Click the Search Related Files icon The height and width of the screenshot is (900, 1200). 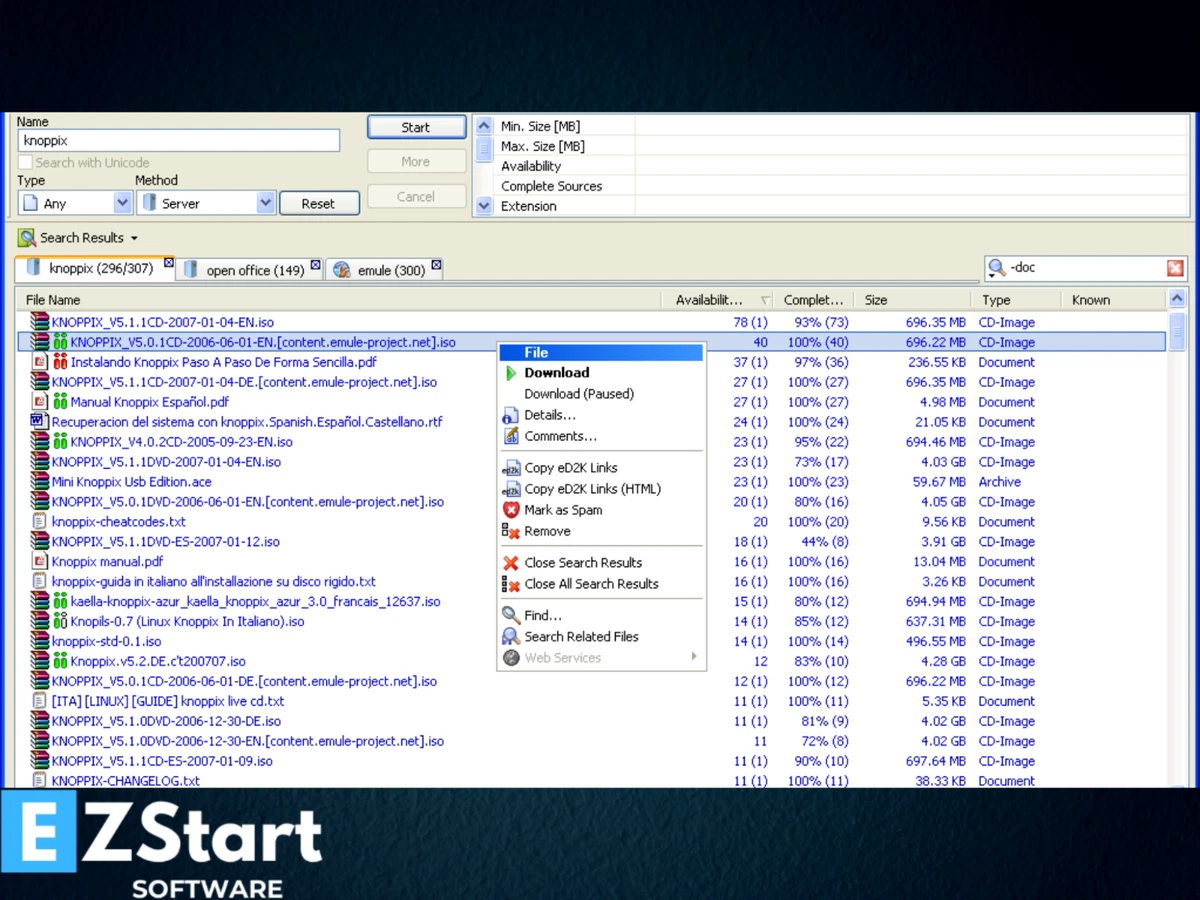point(511,637)
